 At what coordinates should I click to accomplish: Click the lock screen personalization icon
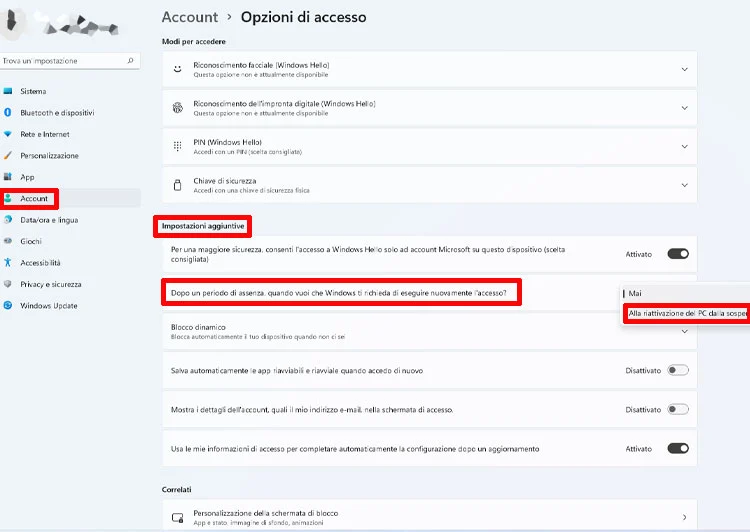pos(177,518)
